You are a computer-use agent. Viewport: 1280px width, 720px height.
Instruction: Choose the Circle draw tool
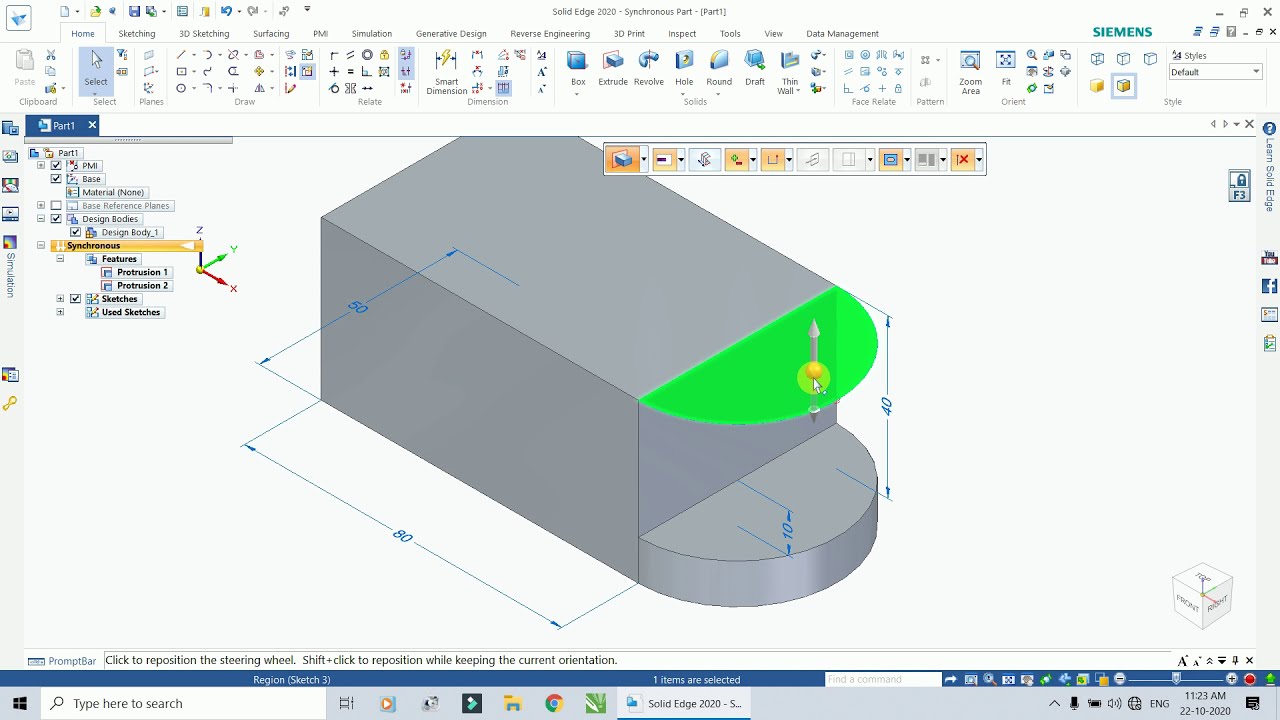click(x=181, y=89)
